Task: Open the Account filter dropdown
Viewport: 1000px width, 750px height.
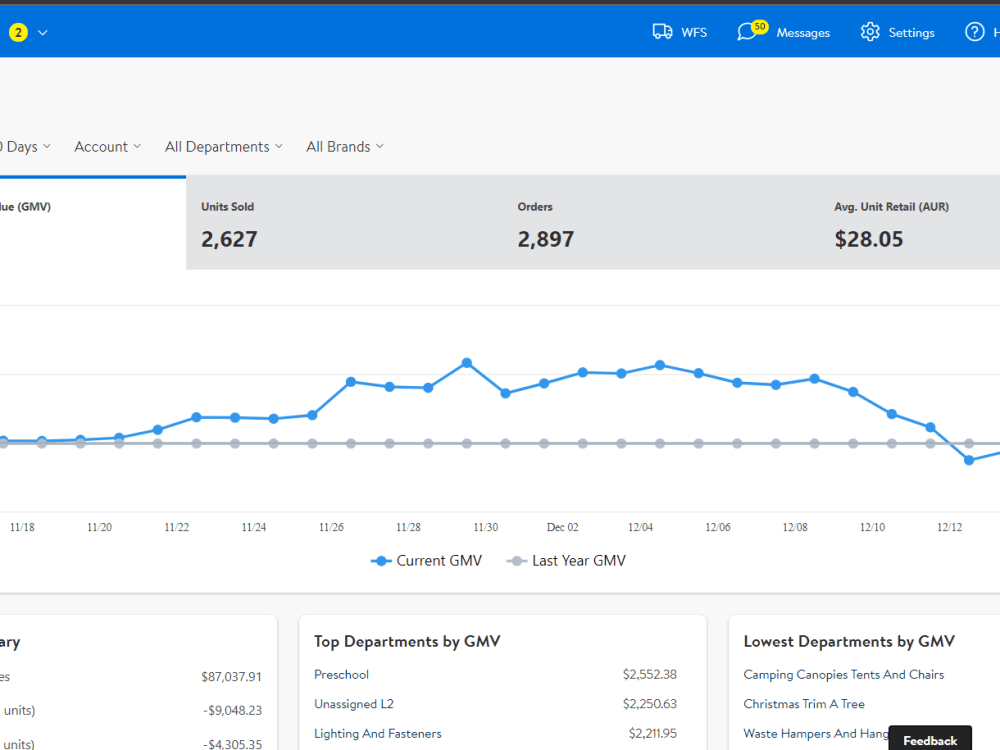Action: [x=107, y=147]
